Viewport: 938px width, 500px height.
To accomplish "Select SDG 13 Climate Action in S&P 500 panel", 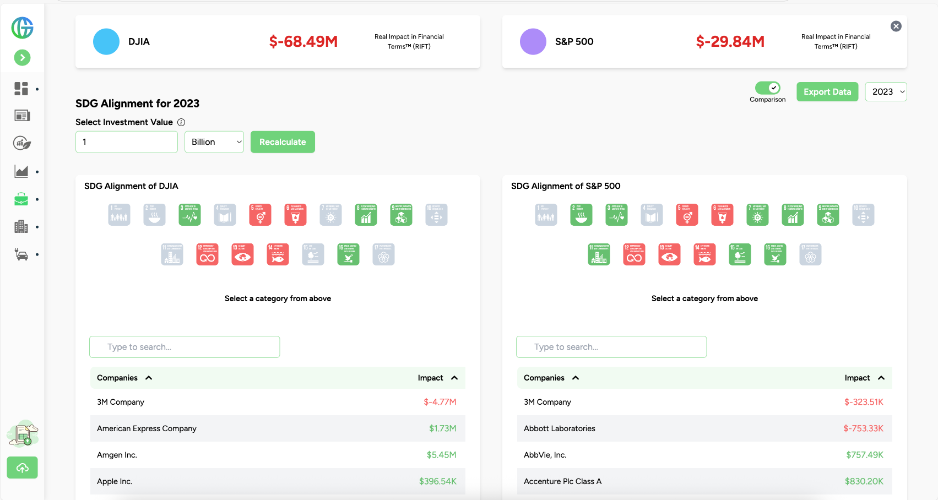I will click(669, 254).
